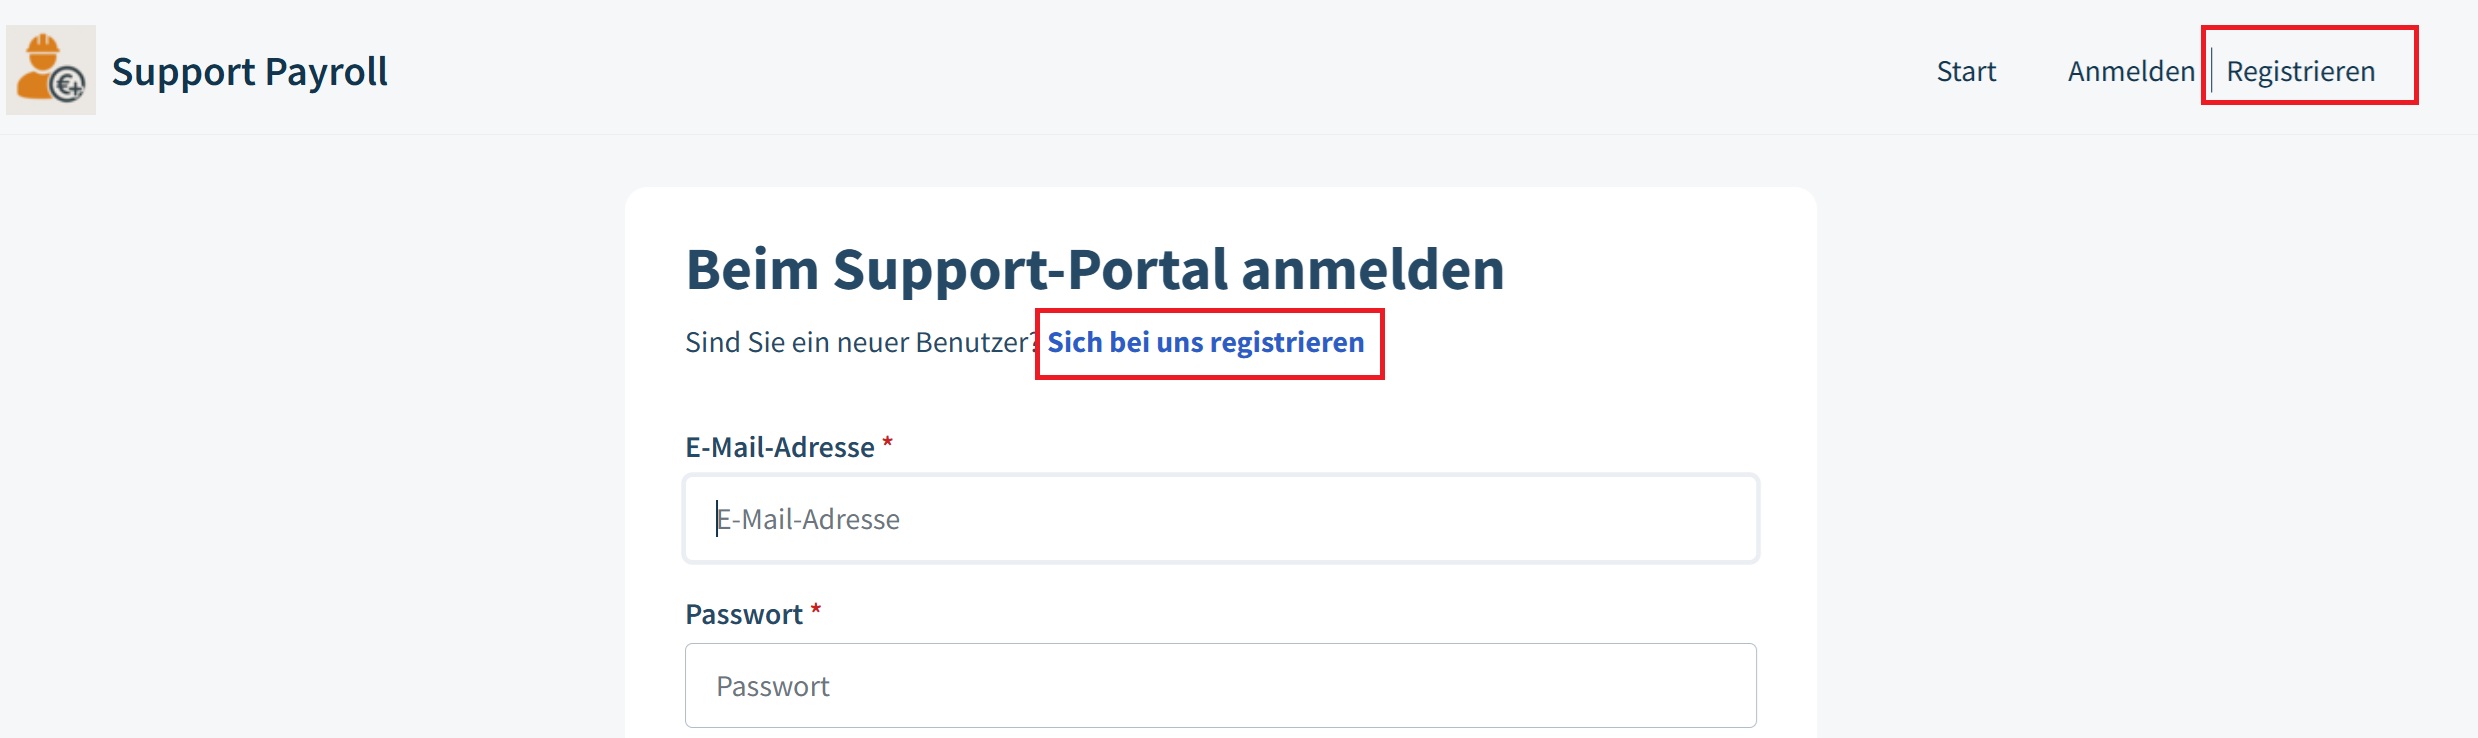The height and width of the screenshot is (738, 2478).
Task: Go to the Start page
Action: 1965,71
